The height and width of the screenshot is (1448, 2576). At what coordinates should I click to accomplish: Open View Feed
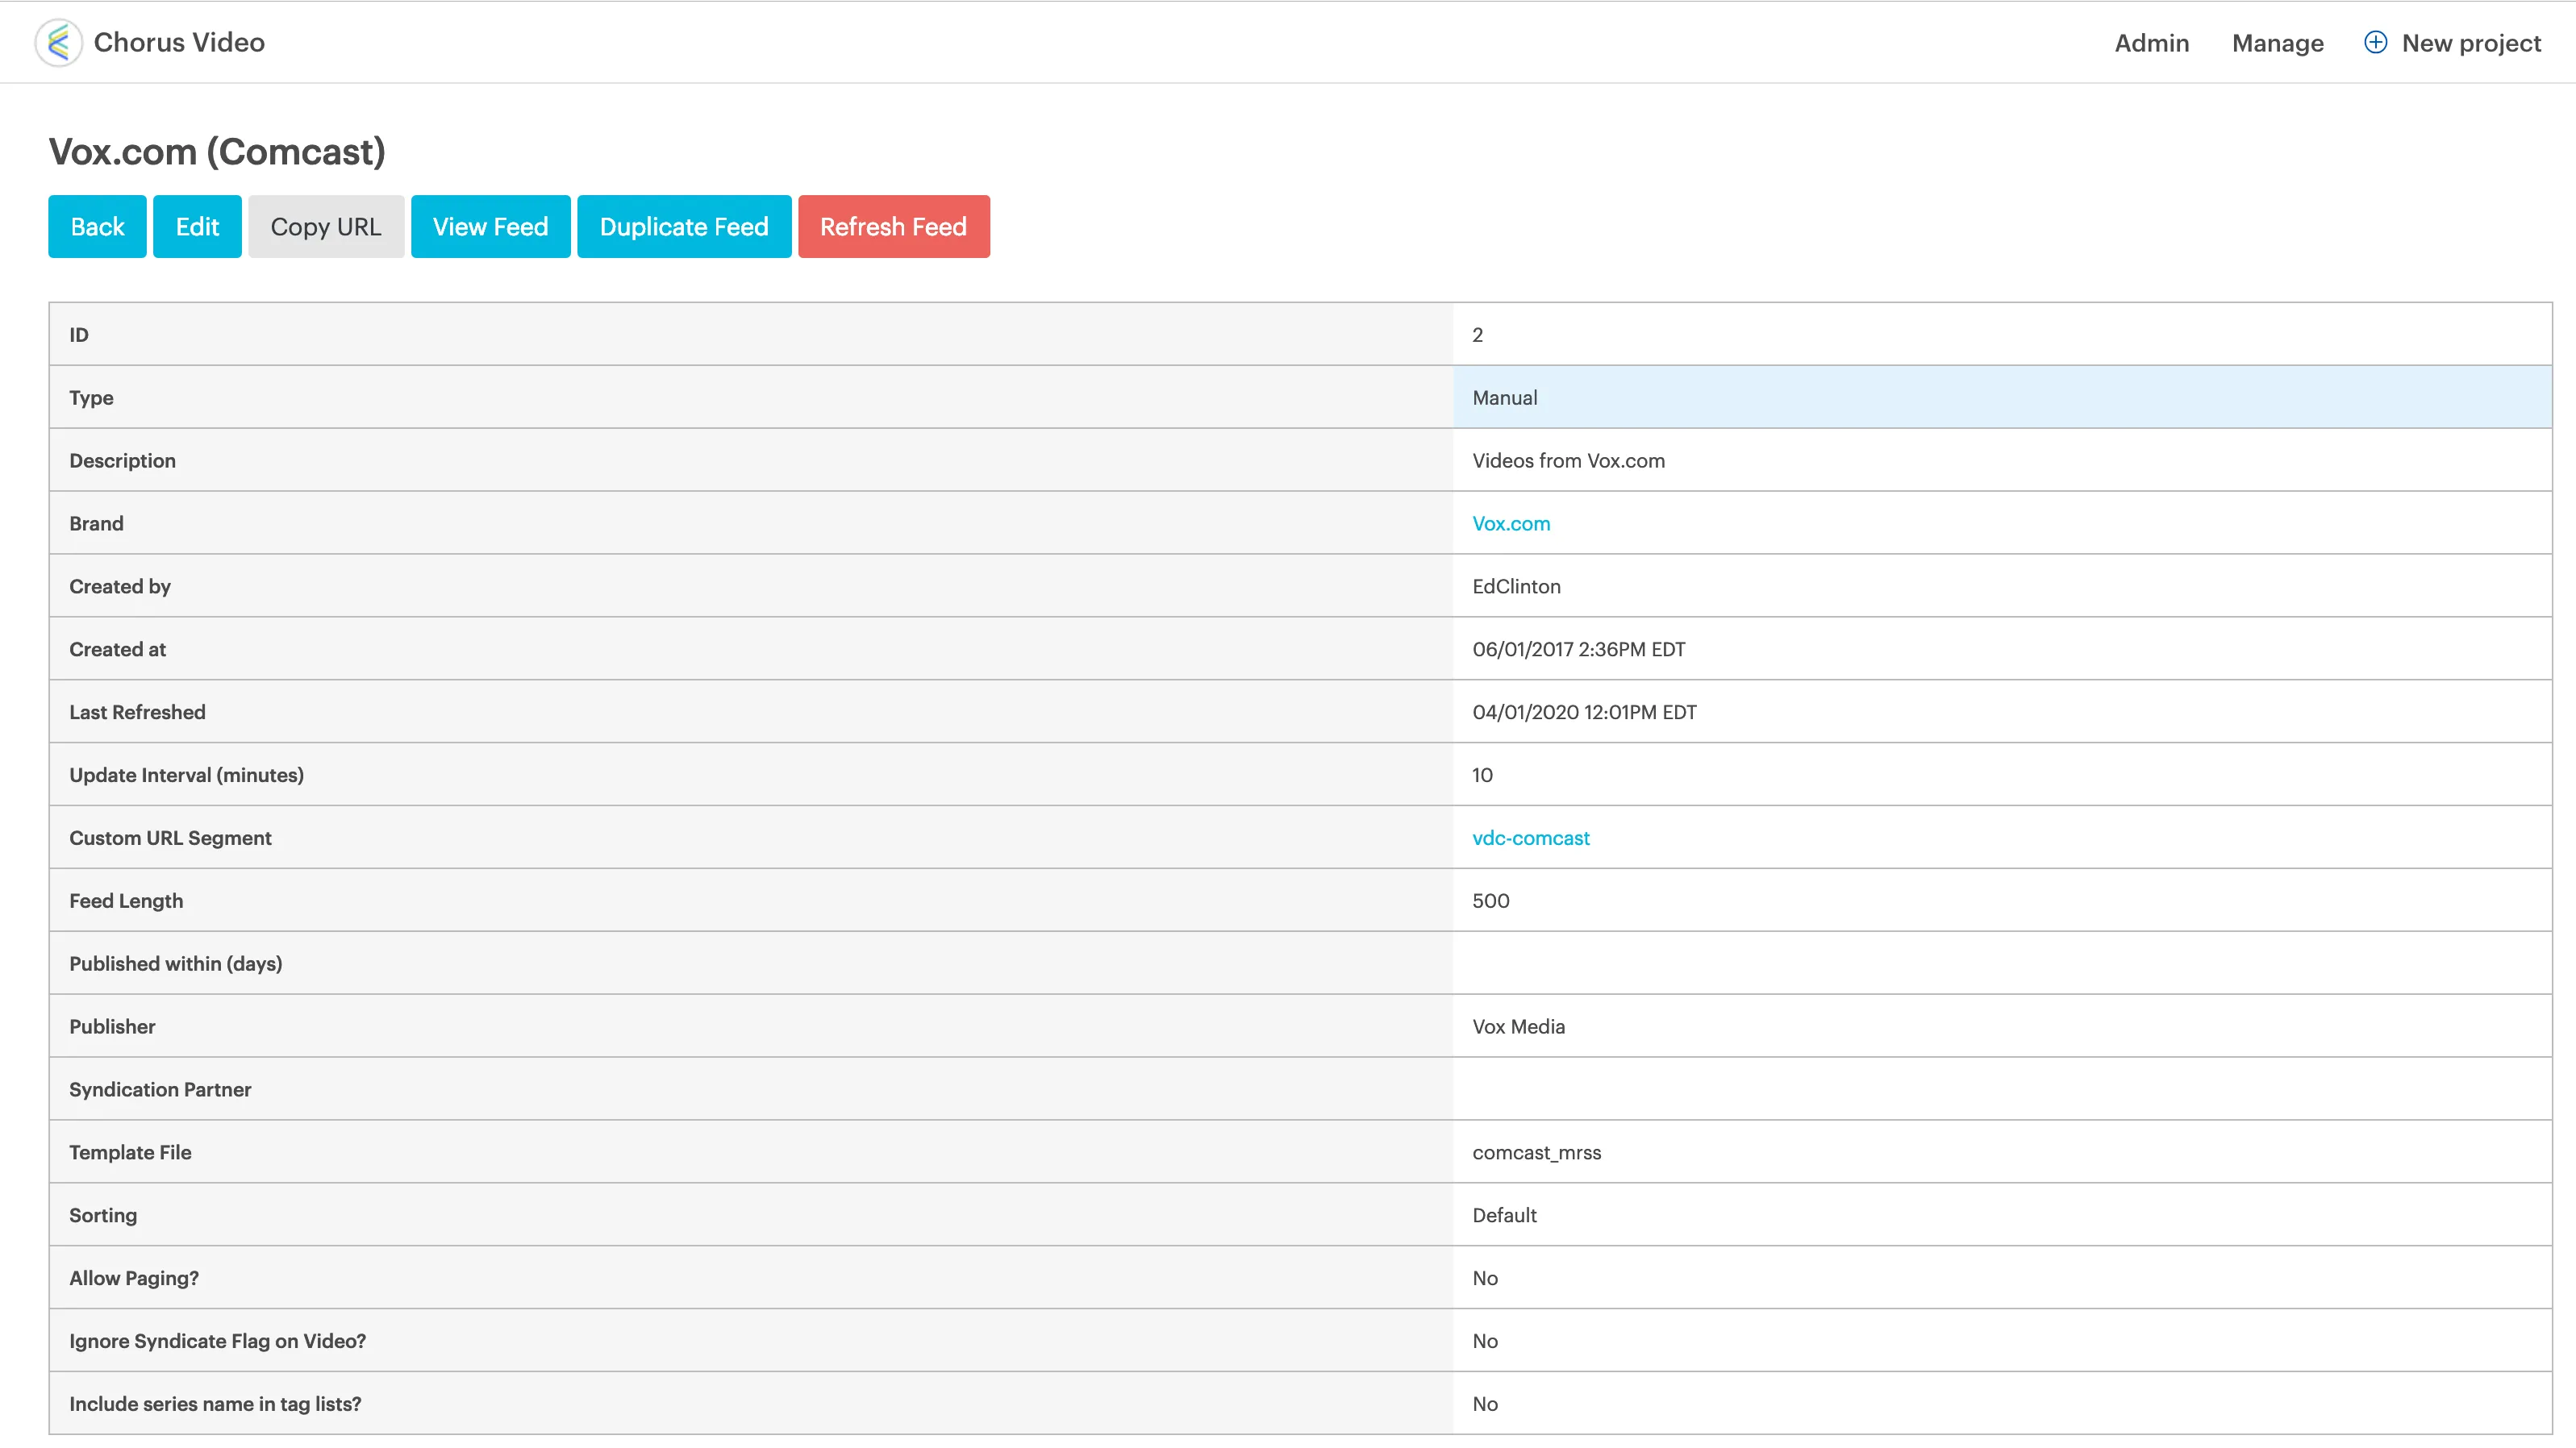491,227
